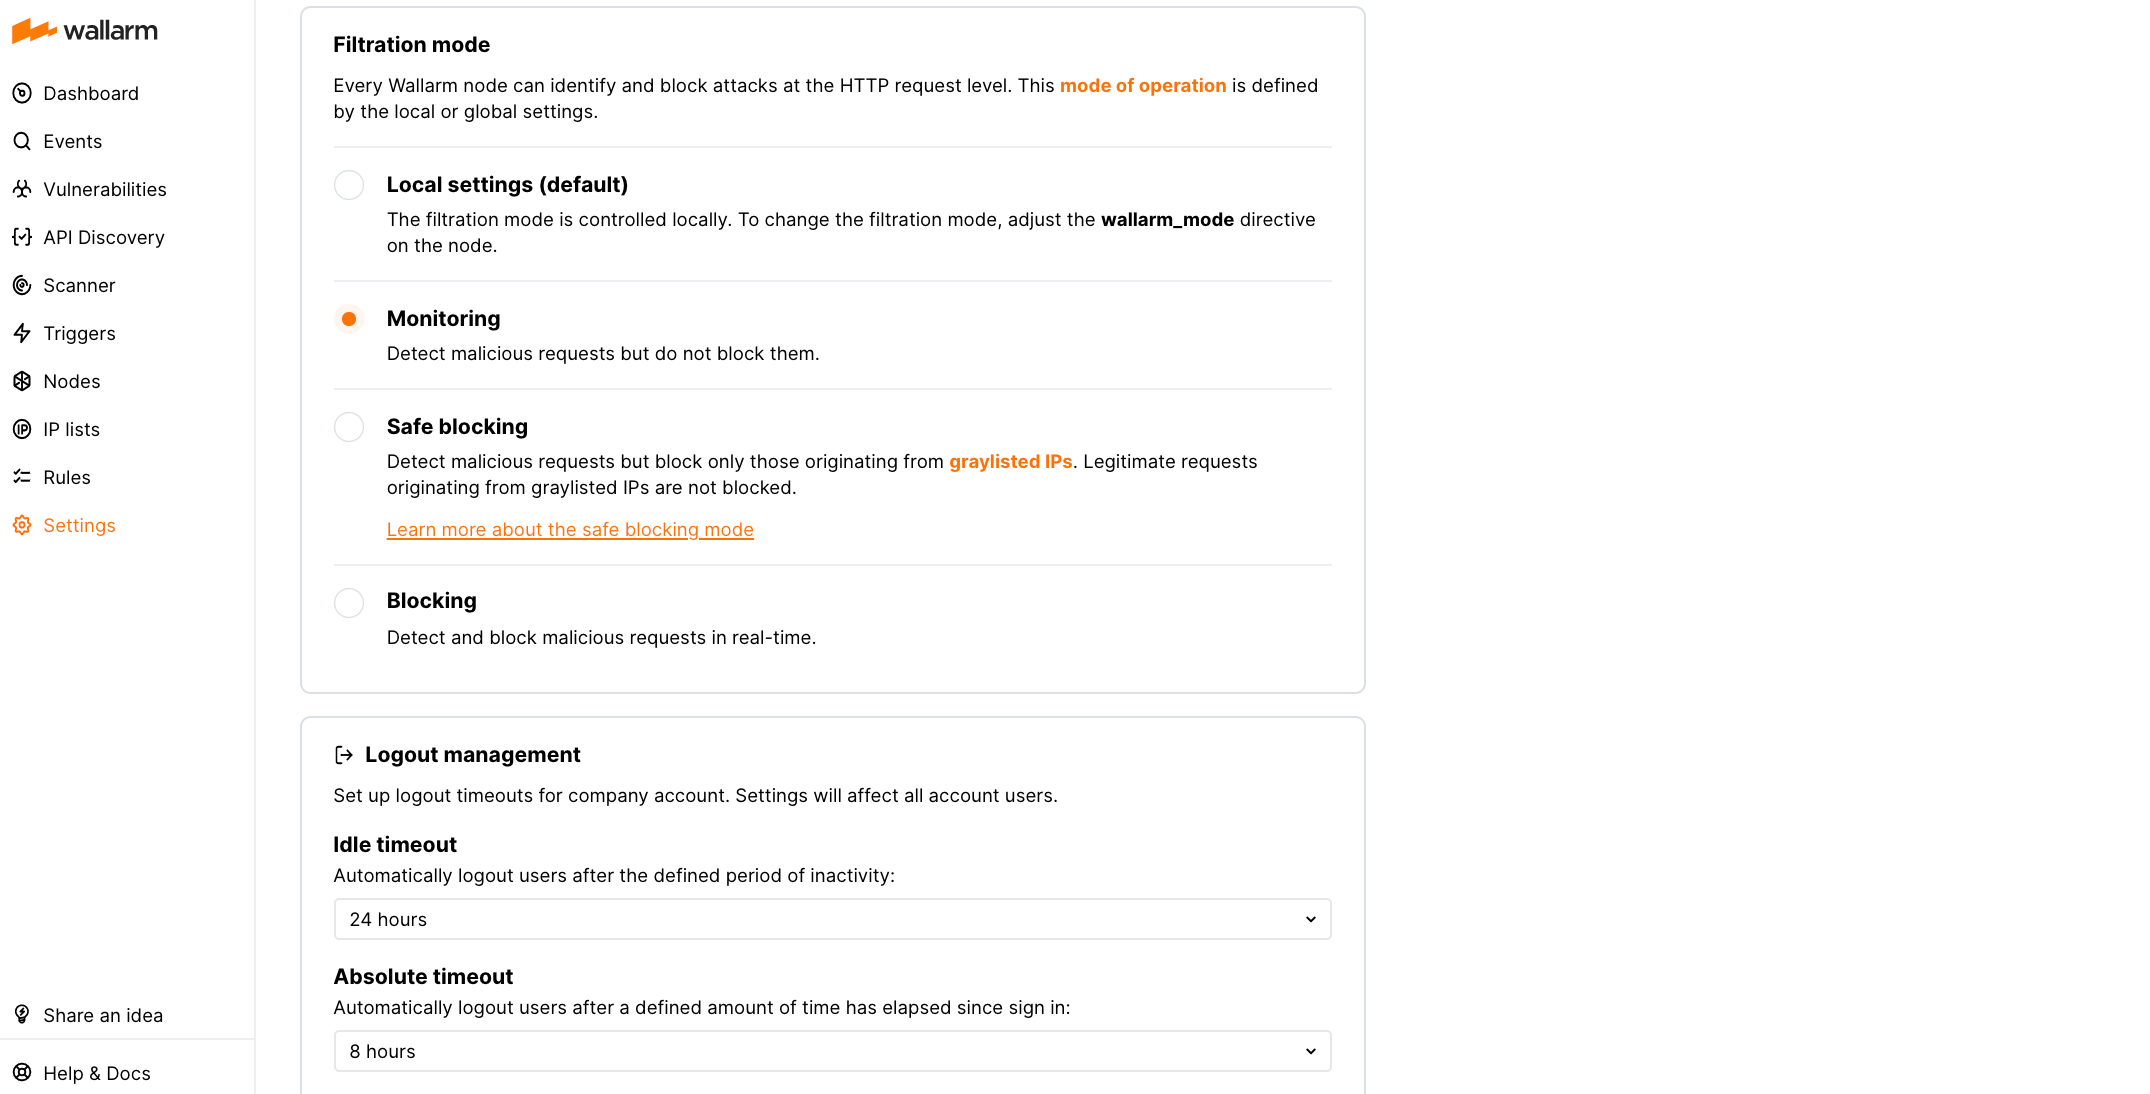Click the Events magnifier icon
2150x1094 pixels.
tap(22, 141)
